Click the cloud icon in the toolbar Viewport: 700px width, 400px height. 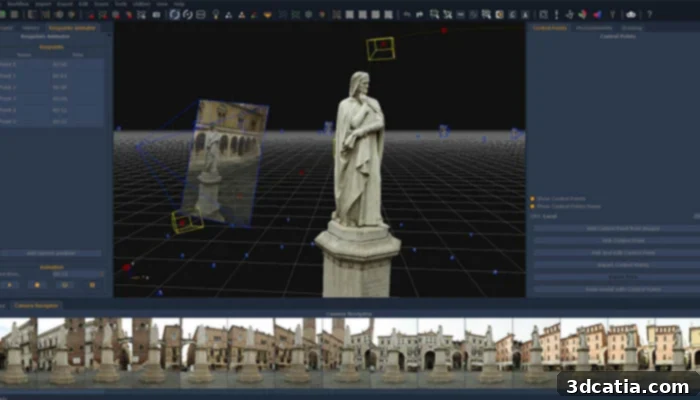coord(630,15)
